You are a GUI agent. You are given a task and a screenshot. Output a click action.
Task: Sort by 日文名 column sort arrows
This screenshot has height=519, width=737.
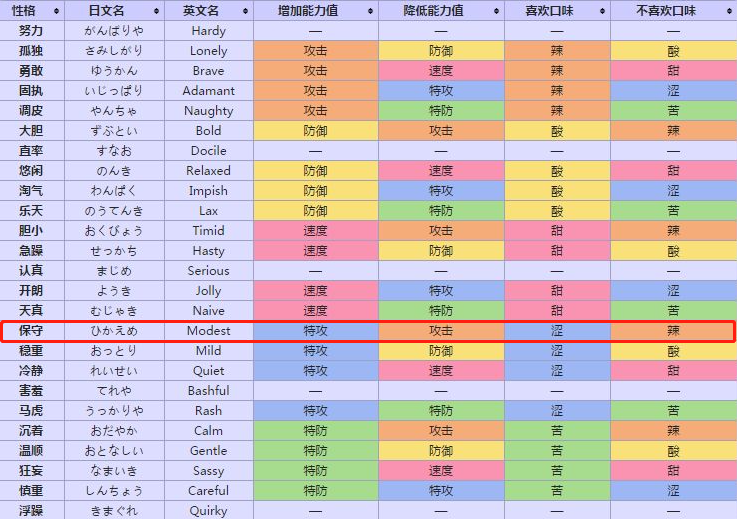click(156, 11)
